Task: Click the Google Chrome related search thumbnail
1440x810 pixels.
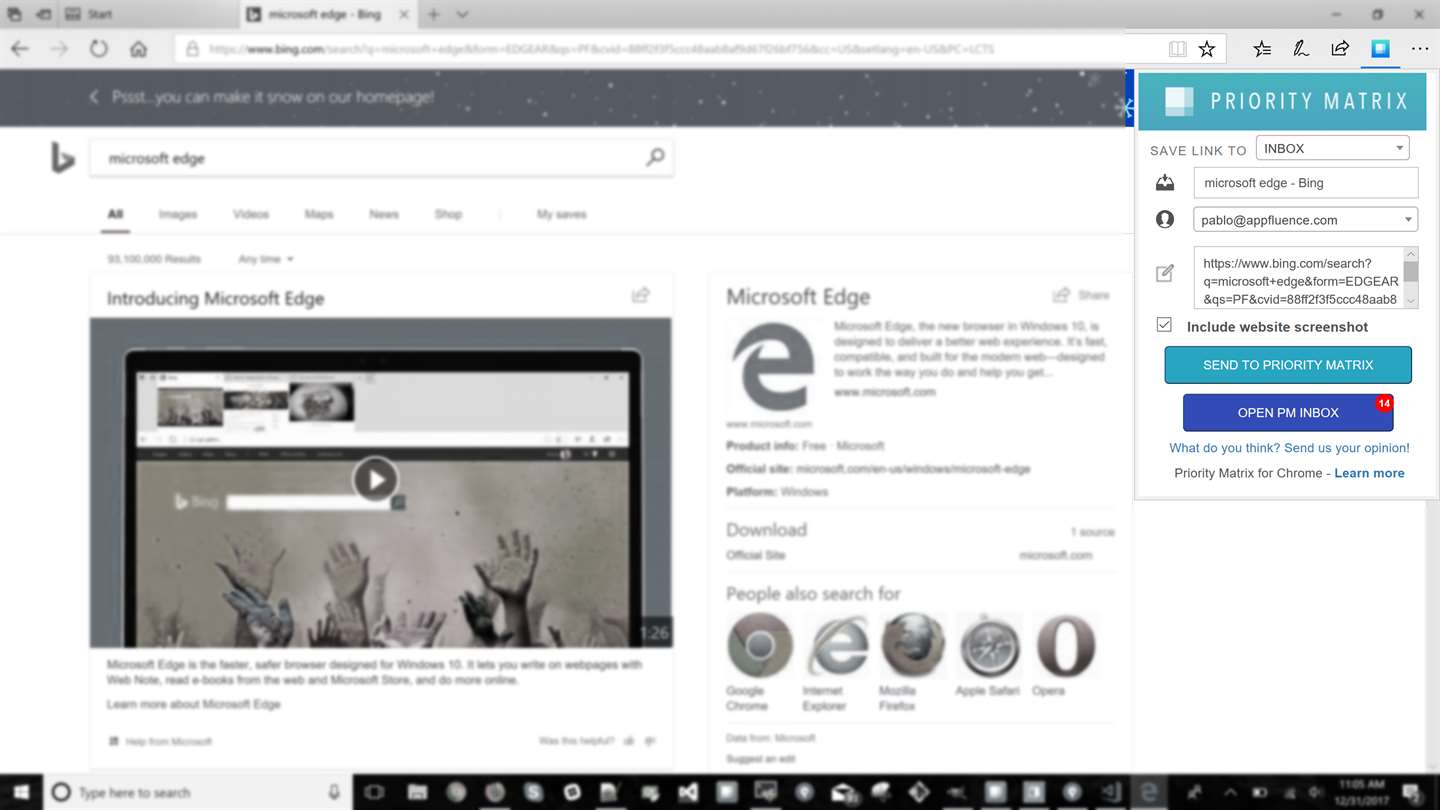Action: (760, 645)
